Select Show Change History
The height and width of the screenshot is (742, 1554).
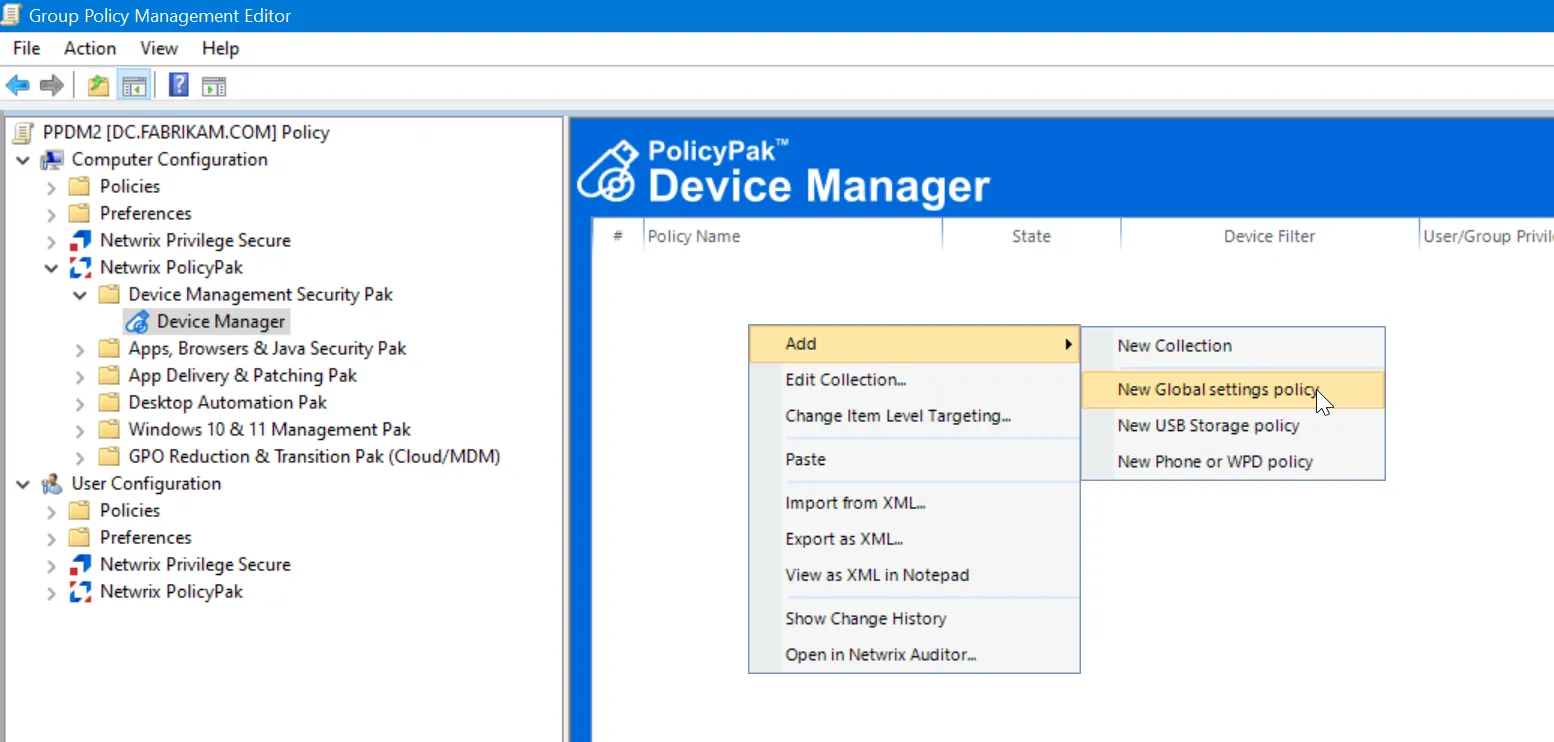point(914,619)
